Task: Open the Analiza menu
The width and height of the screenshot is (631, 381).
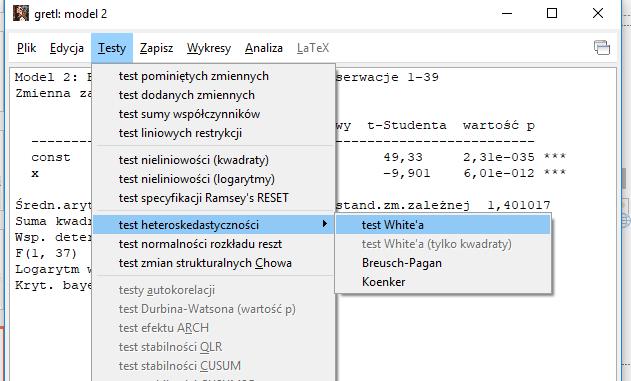Action: click(x=264, y=48)
